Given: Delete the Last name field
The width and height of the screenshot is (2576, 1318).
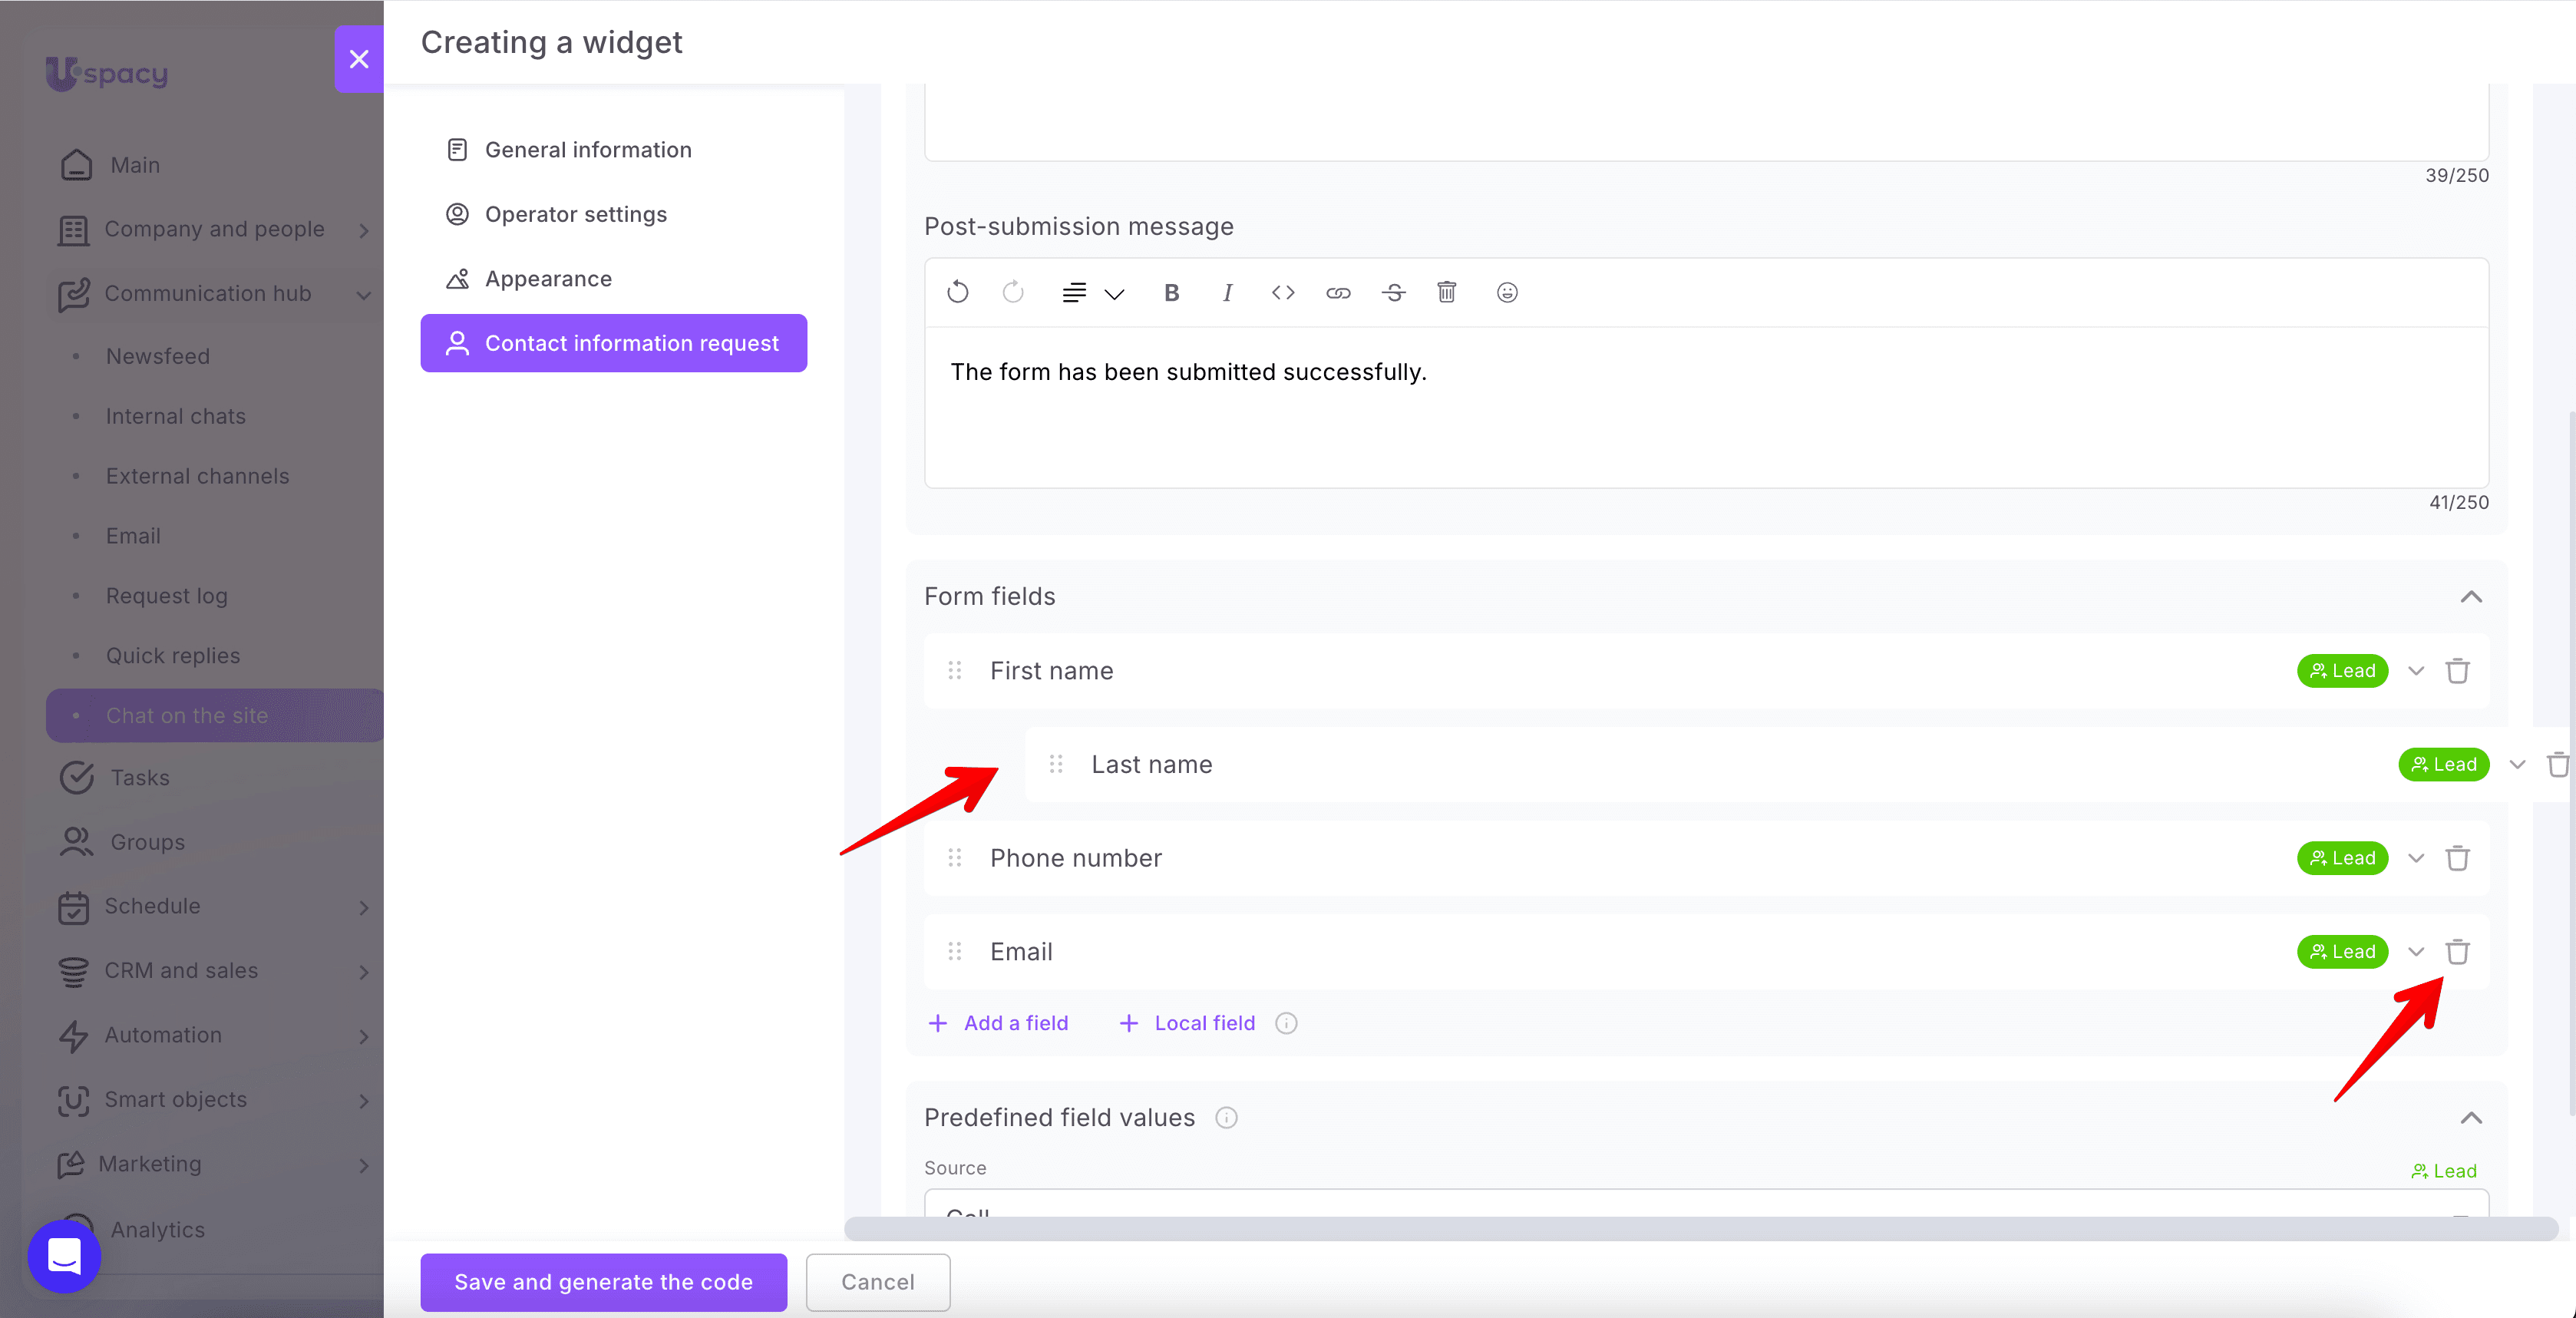Looking at the screenshot, I should point(2558,765).
